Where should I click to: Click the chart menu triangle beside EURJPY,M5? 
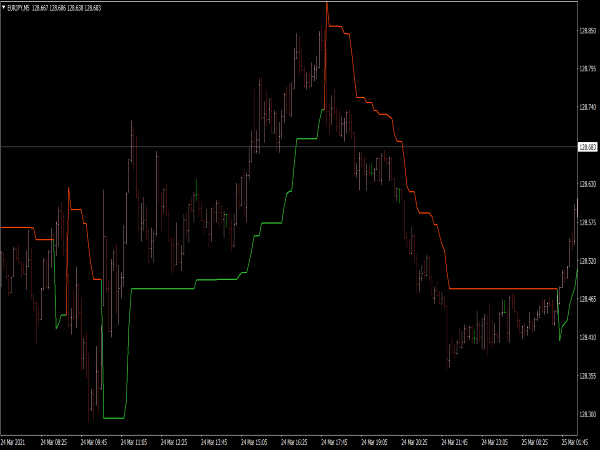(3, 7)
